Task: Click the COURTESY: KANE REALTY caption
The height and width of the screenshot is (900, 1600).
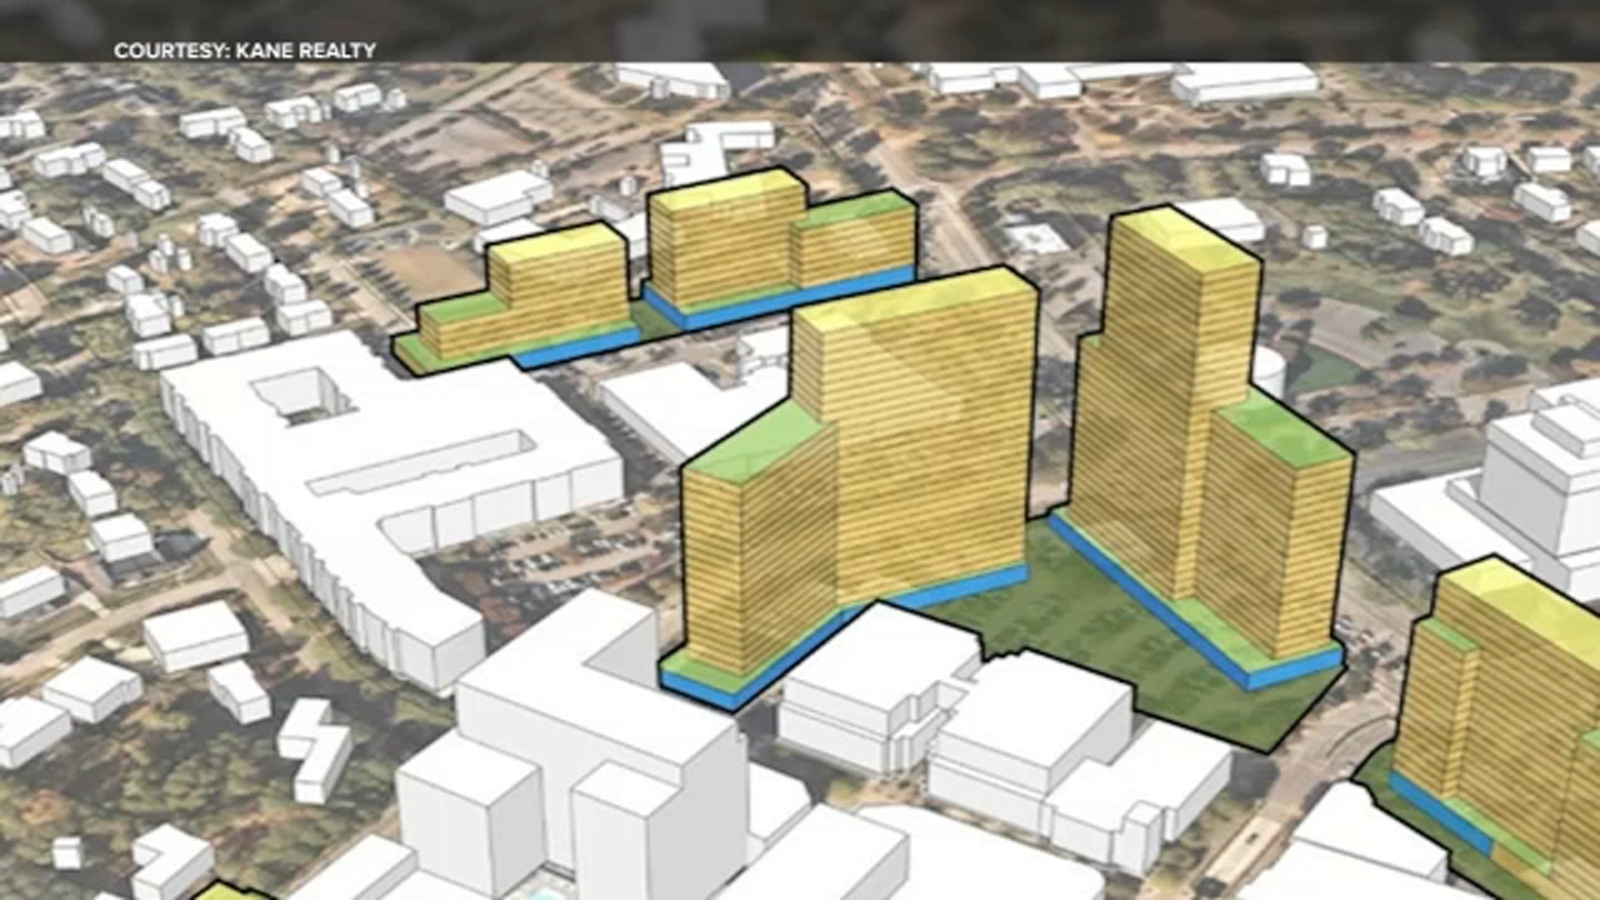Action: click(x=243, y=48)
